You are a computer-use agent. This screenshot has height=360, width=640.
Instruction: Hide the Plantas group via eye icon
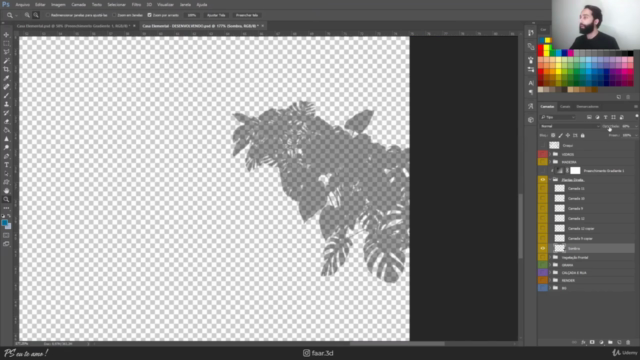(x=542, y=180)
